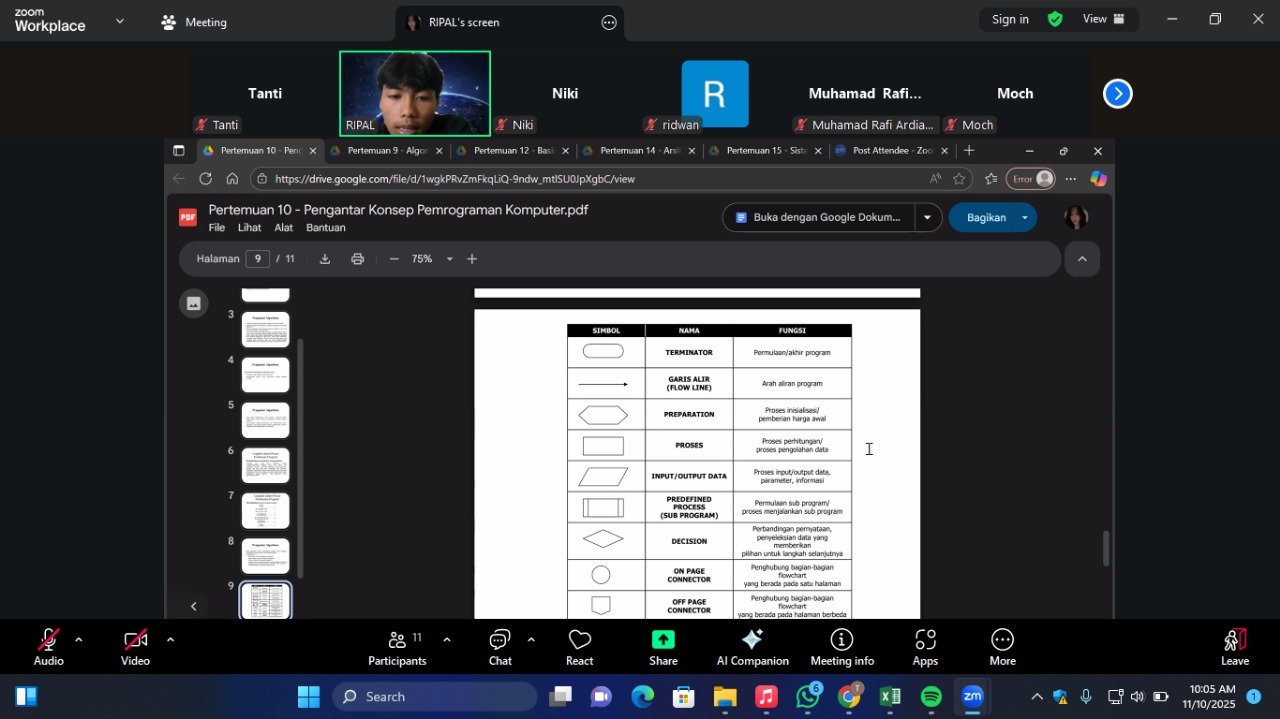Image resolution: width=1280 pixels, height=719 pixels.
Task: Expand the audio options arrow
Action: tap(79, 640)
